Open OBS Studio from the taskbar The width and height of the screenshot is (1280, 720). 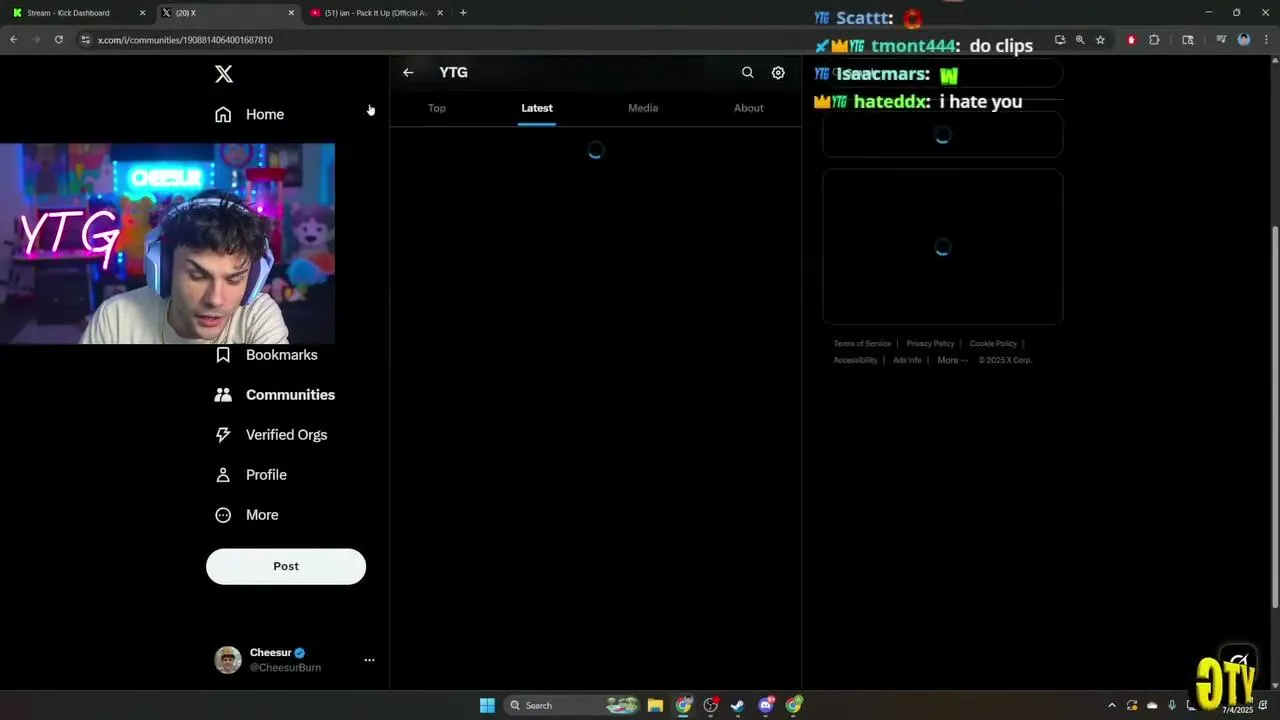point(711,705)
